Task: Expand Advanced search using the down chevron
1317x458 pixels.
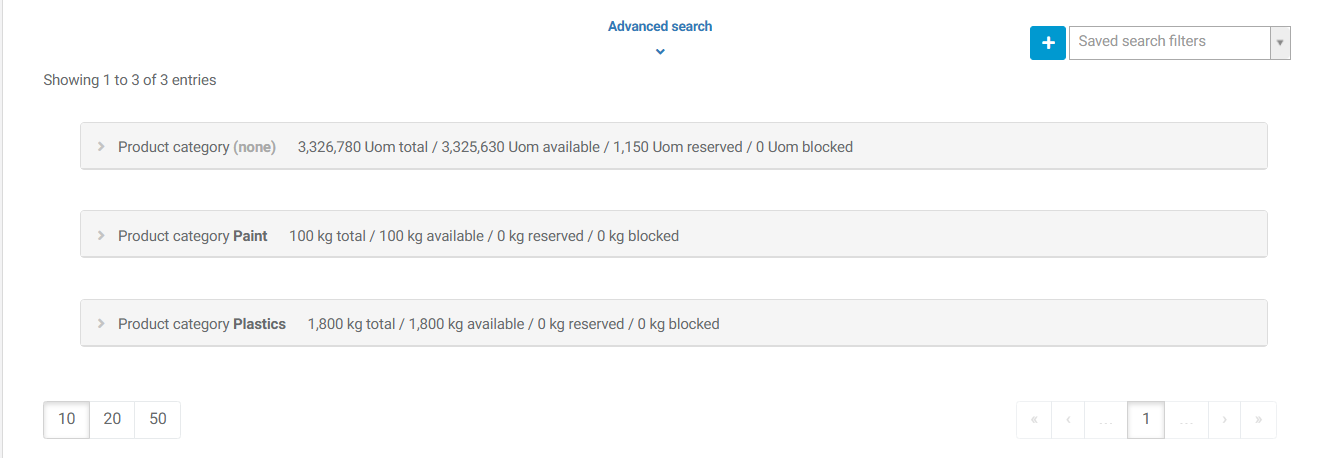Action: pos(660,52)
